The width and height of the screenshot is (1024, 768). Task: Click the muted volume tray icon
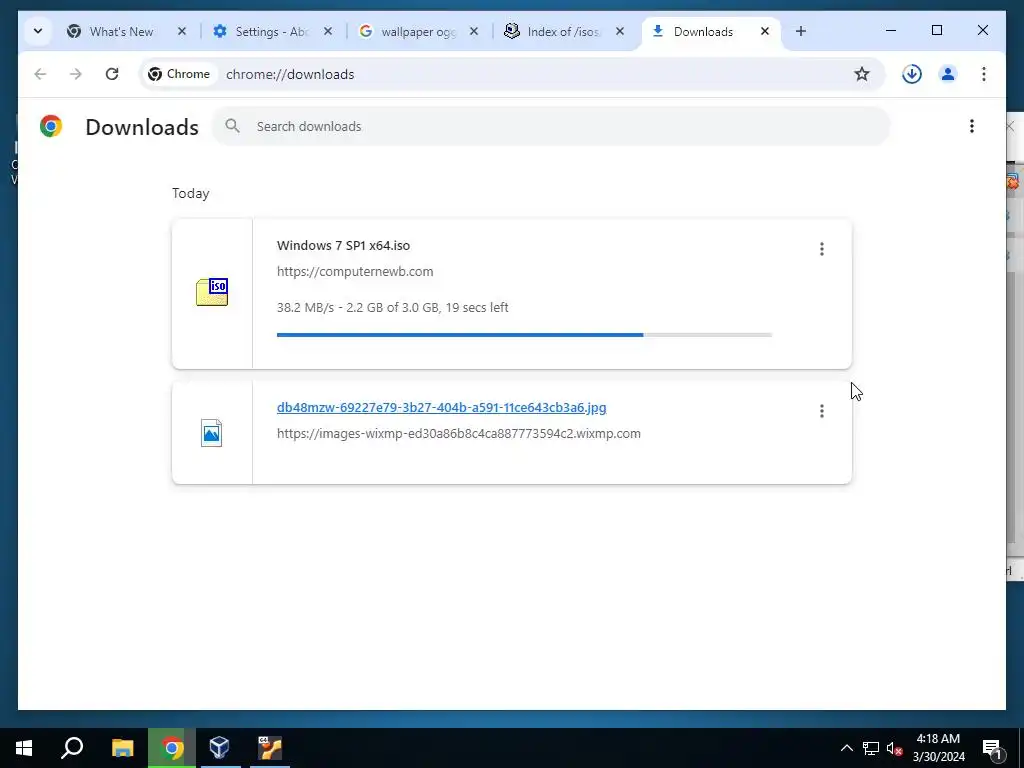click(894, 748)
